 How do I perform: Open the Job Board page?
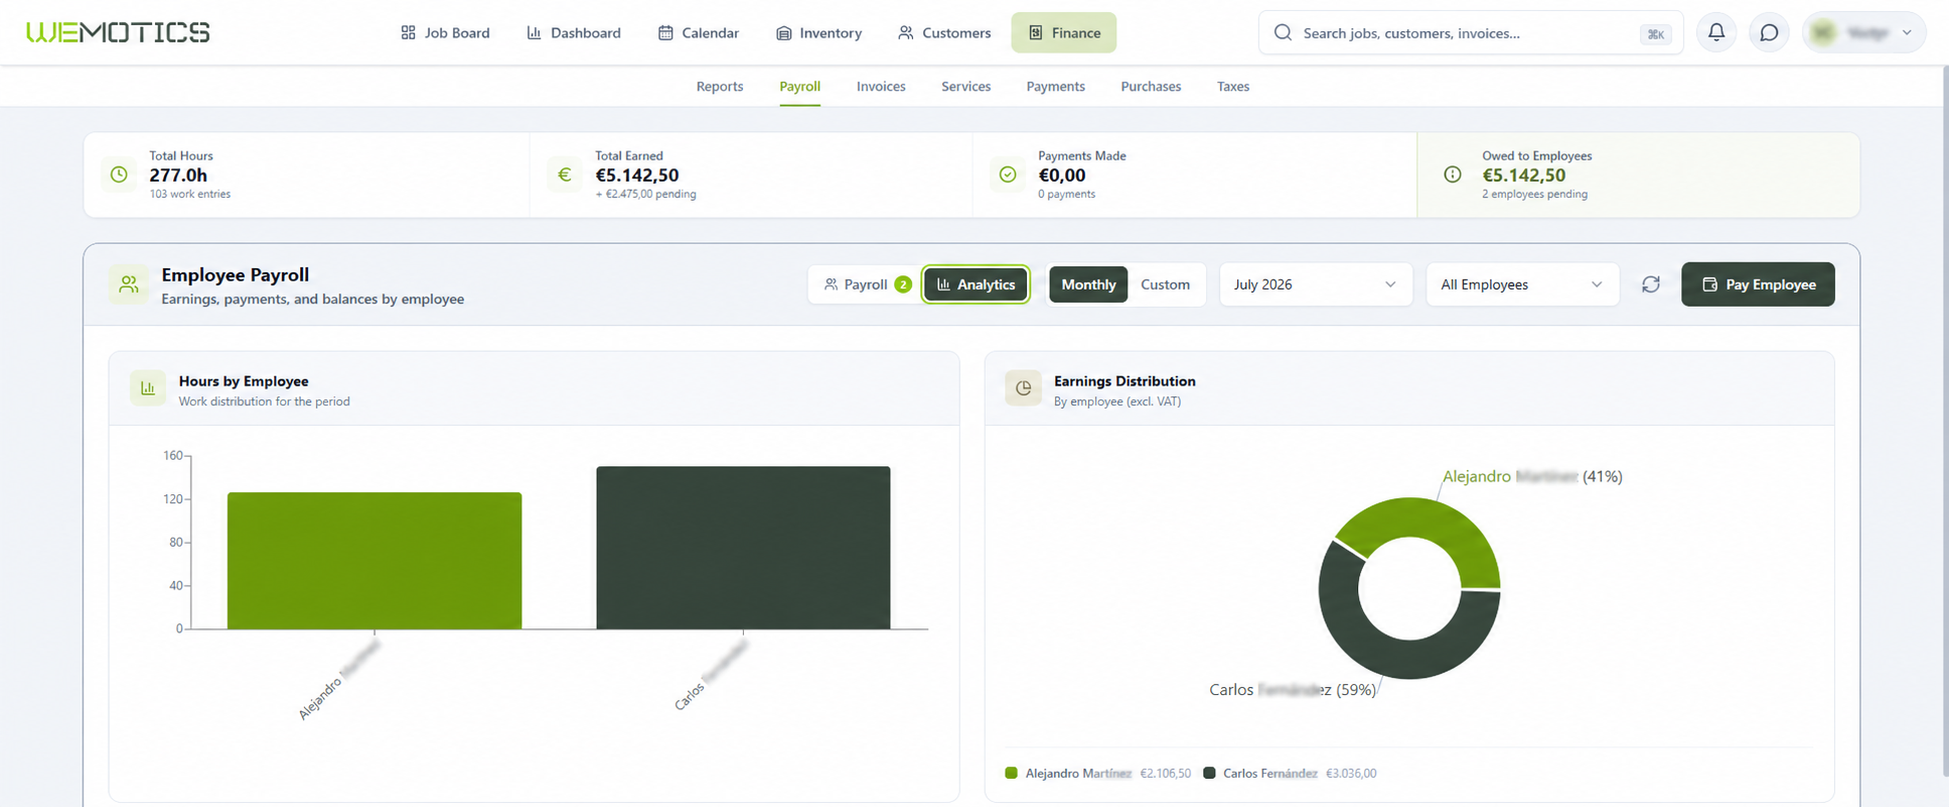click(445, 32)
